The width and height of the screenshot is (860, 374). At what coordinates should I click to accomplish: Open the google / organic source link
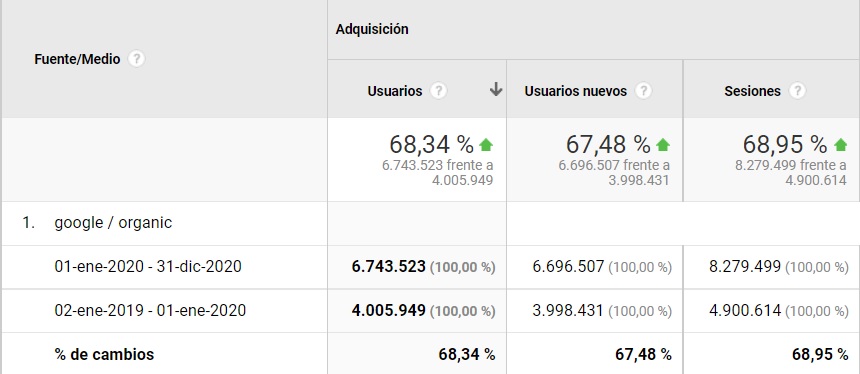(x=113, y=223)
